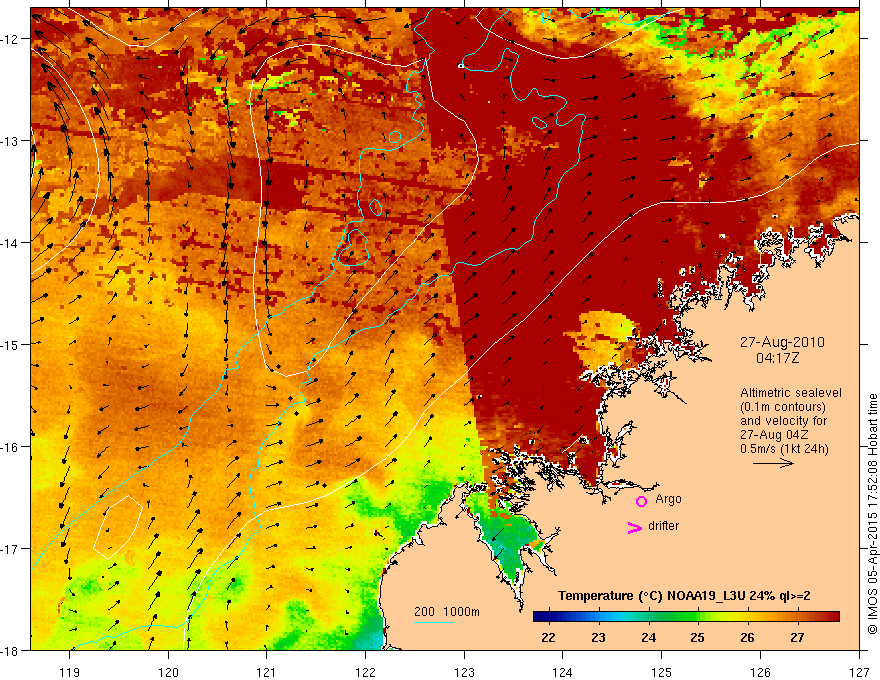
Task: Click the longitude axis label 125
Action: click(x=662, y=672)
